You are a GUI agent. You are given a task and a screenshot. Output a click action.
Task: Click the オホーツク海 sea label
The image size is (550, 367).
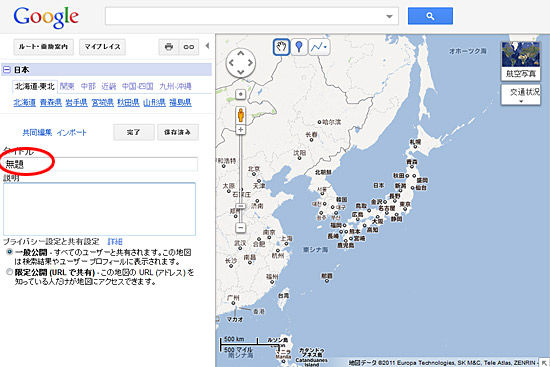tap(468, 51)
